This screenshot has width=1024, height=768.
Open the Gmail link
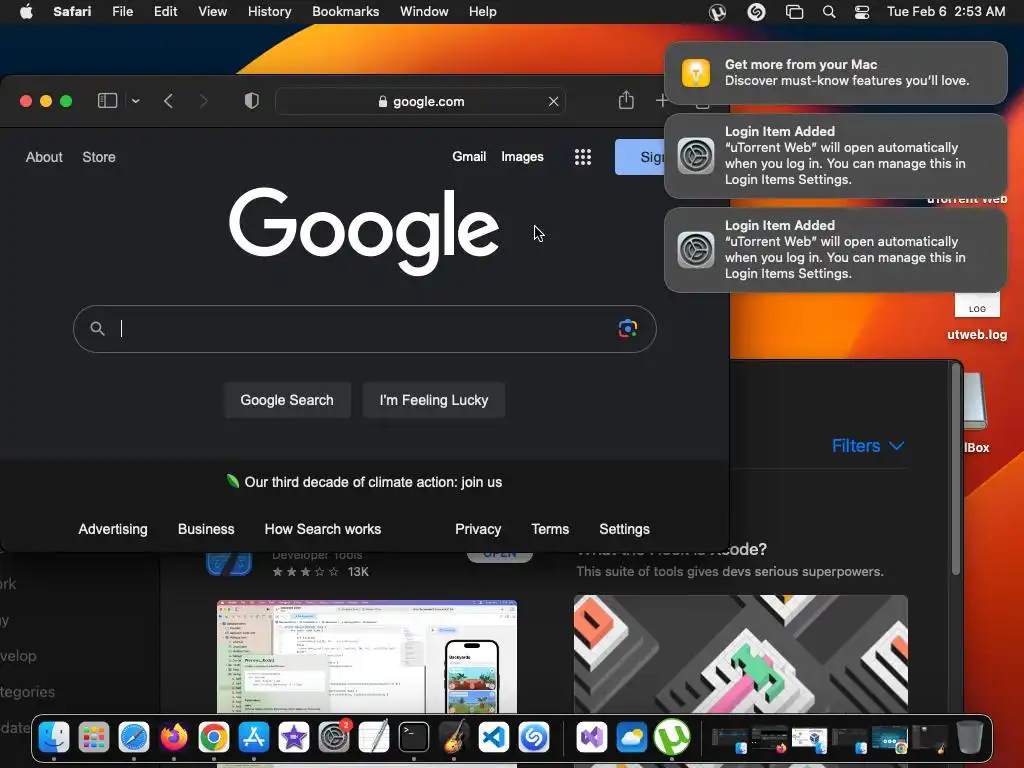pos(469,157)
